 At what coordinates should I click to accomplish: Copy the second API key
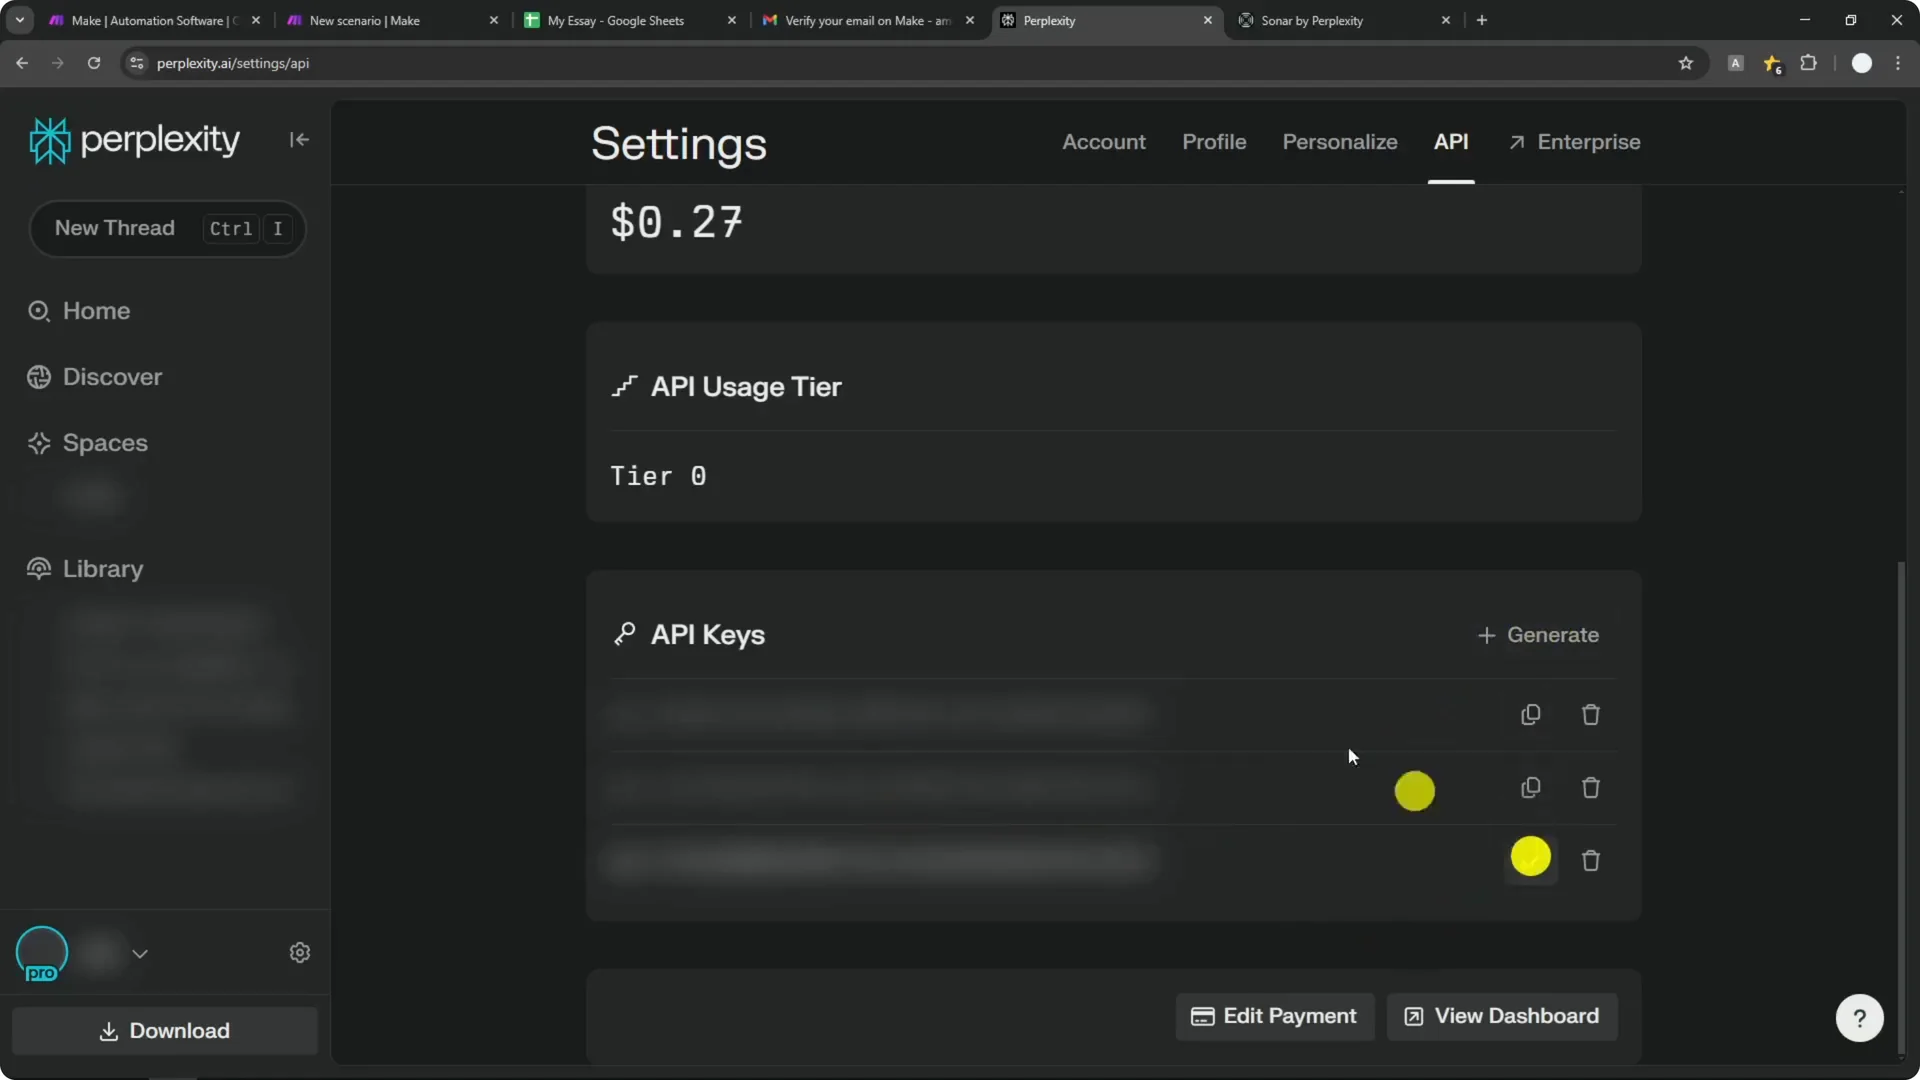pyautogui.click(x=1530, y=788)
